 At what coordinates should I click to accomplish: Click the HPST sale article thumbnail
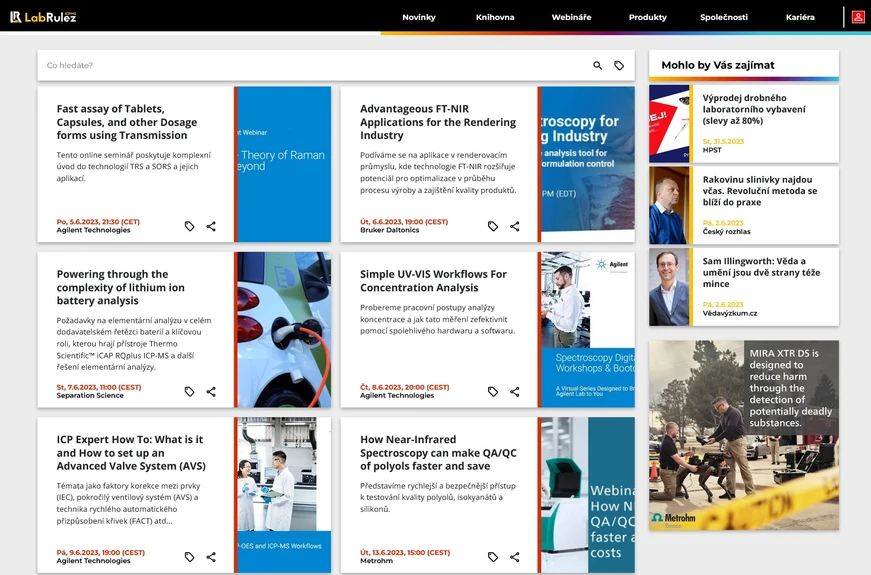click(669, 124)
